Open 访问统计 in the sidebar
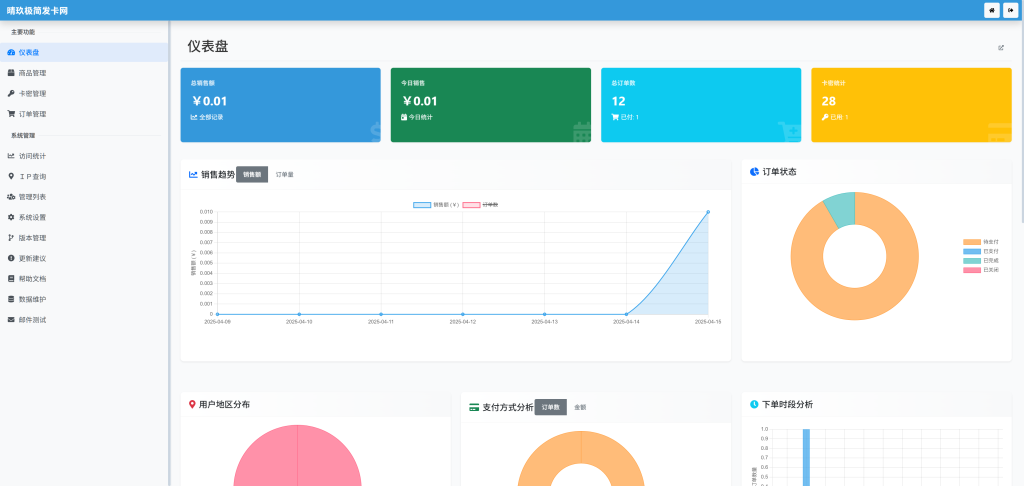This screenshot has height=486, width=1024. (32, 156)
